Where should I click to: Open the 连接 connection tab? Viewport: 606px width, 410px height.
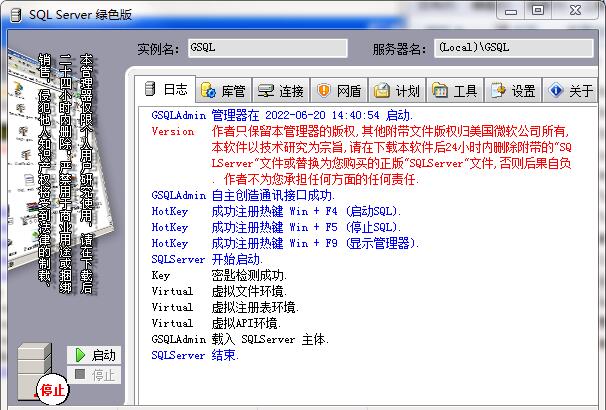(x=281, y=91)
